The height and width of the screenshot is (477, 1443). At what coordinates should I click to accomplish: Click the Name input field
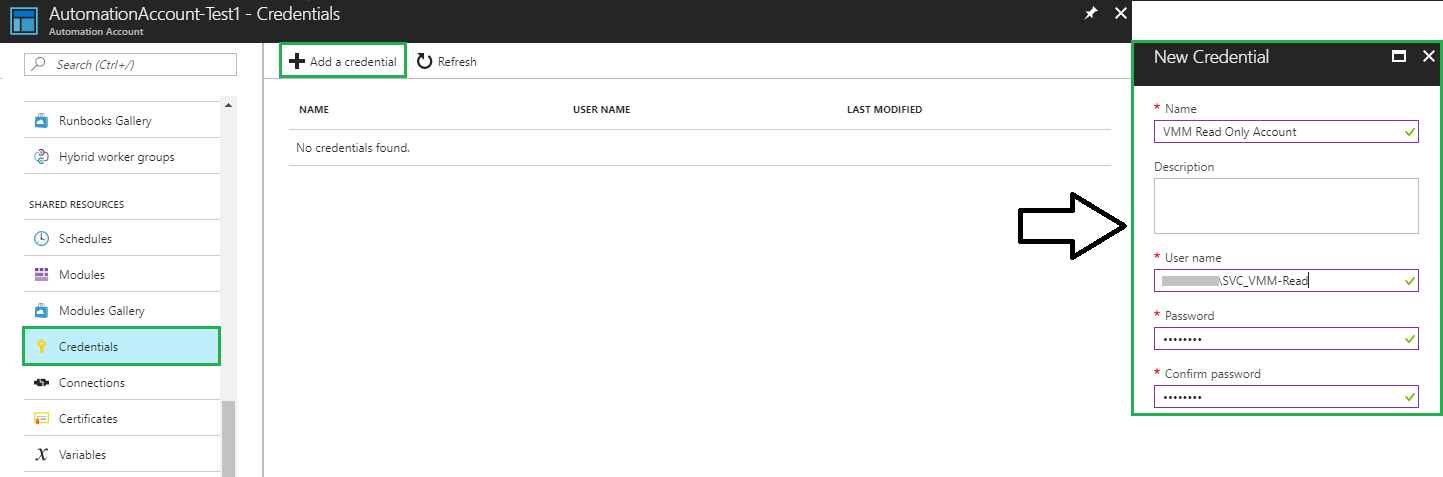click(1286, 131)
